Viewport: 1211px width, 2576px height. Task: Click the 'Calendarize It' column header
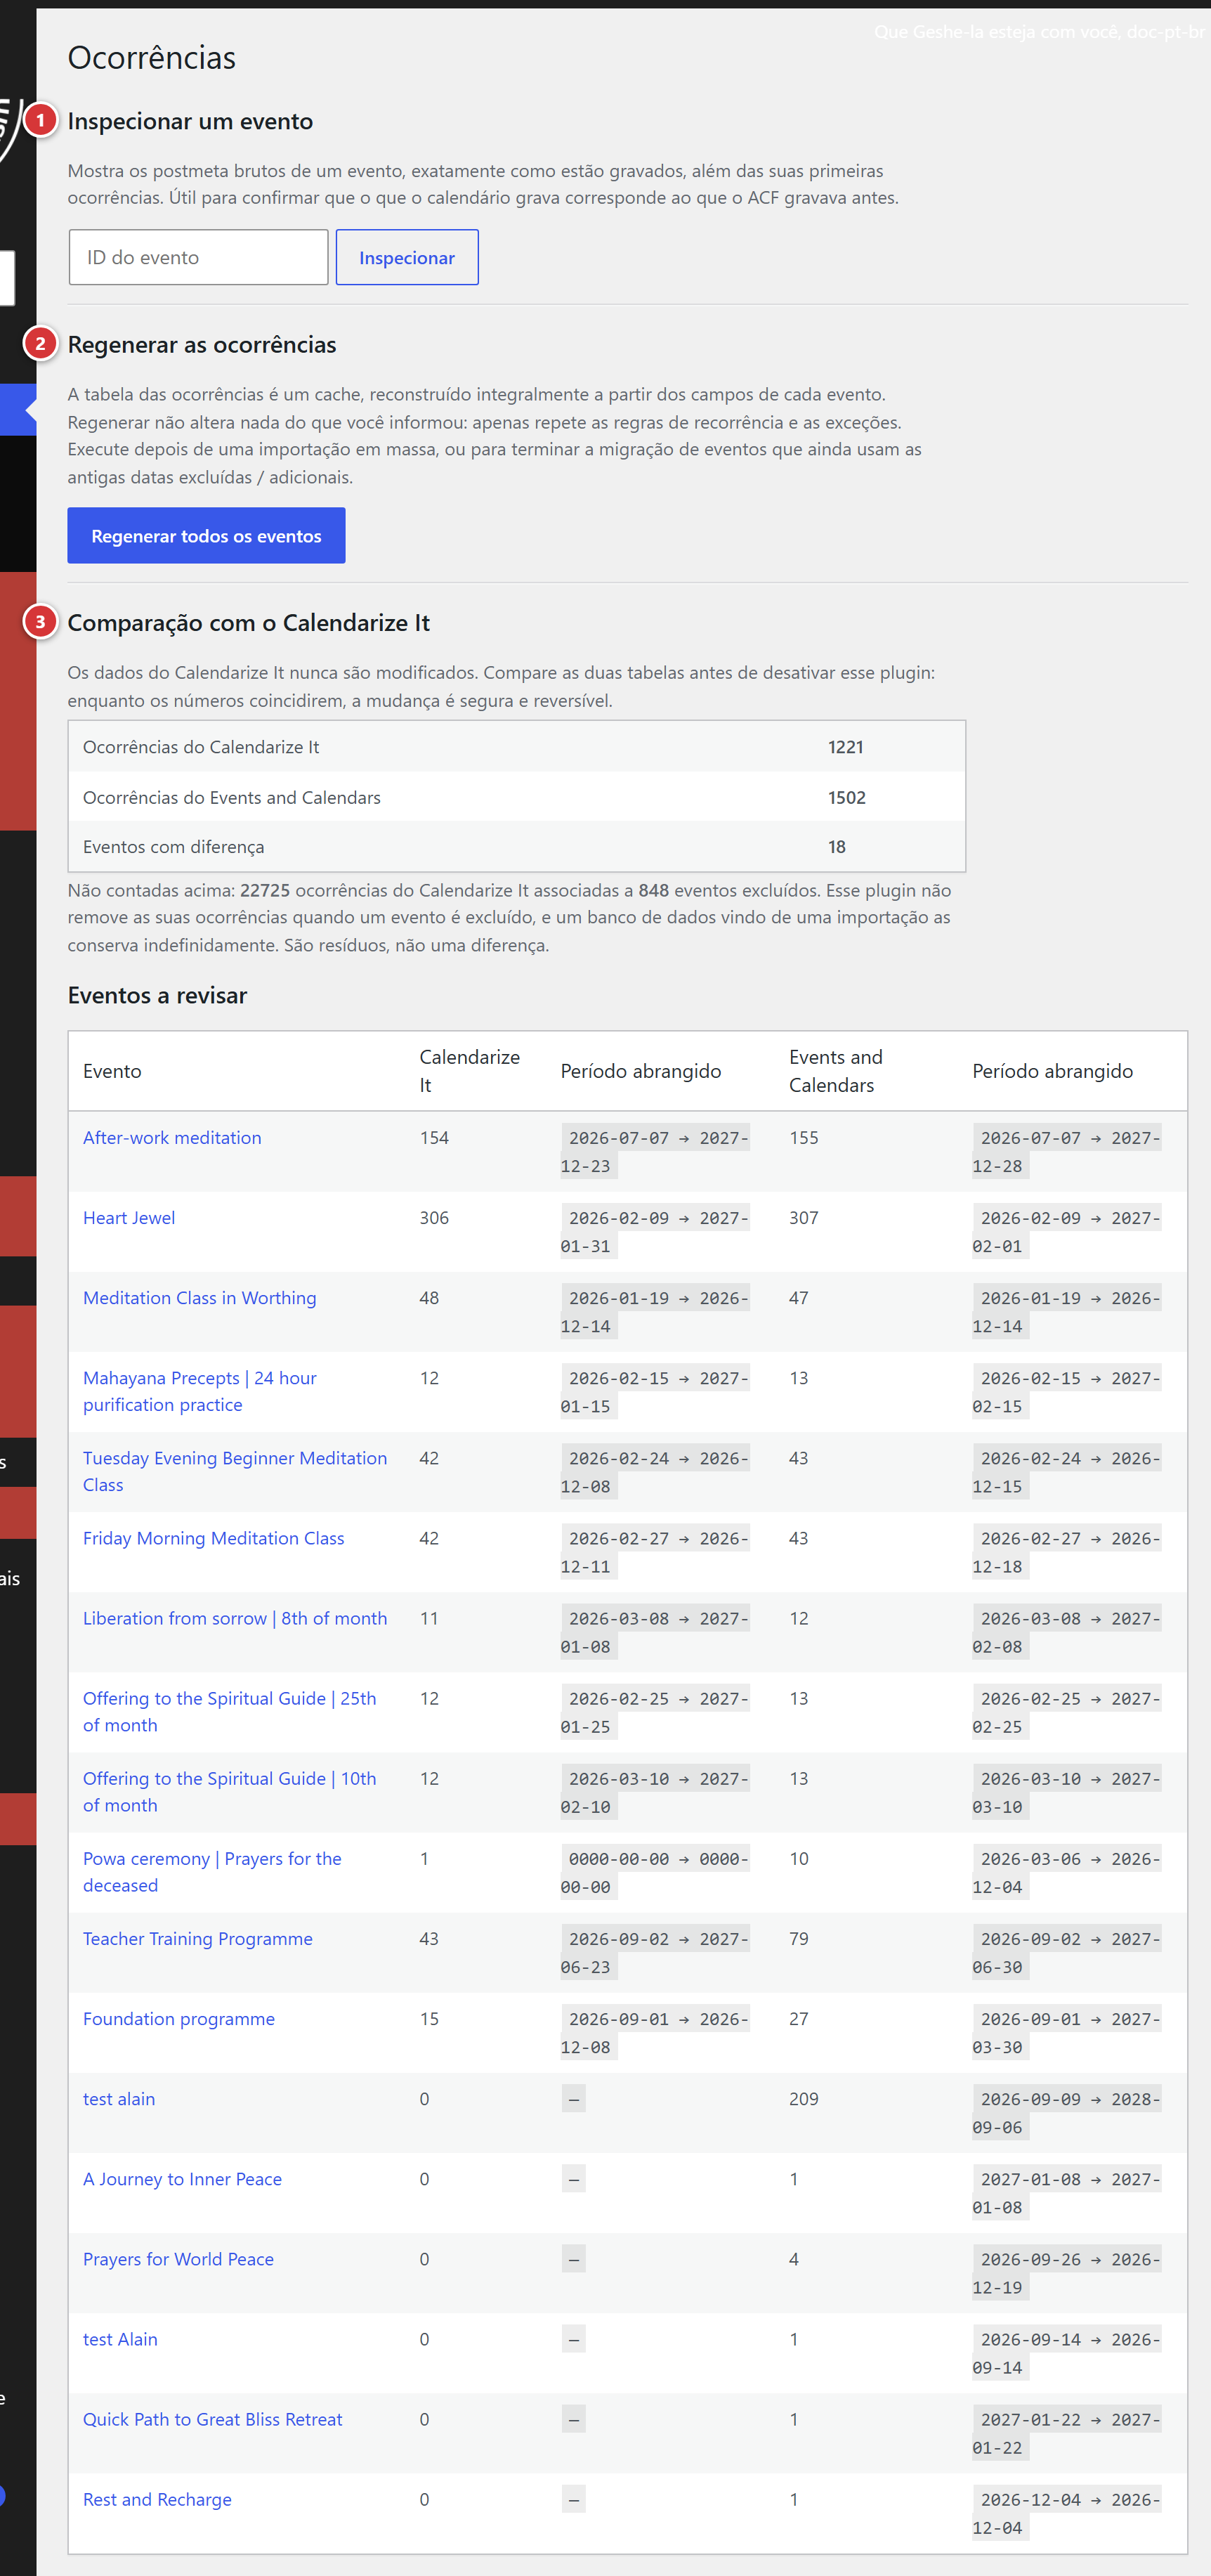pos(469,1070)
